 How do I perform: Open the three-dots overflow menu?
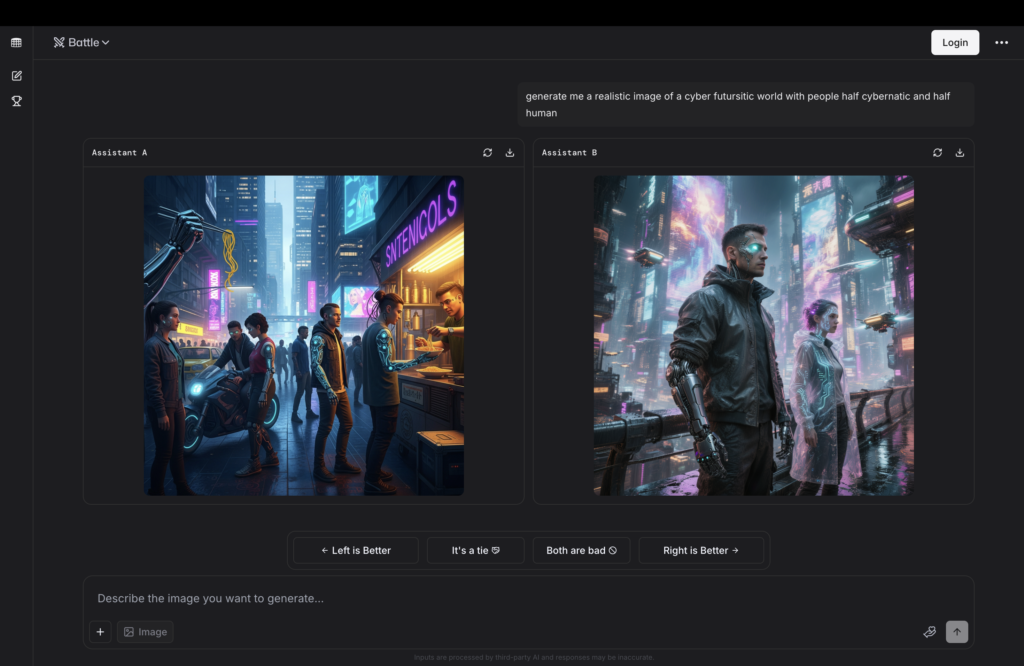pos(1001,42)
